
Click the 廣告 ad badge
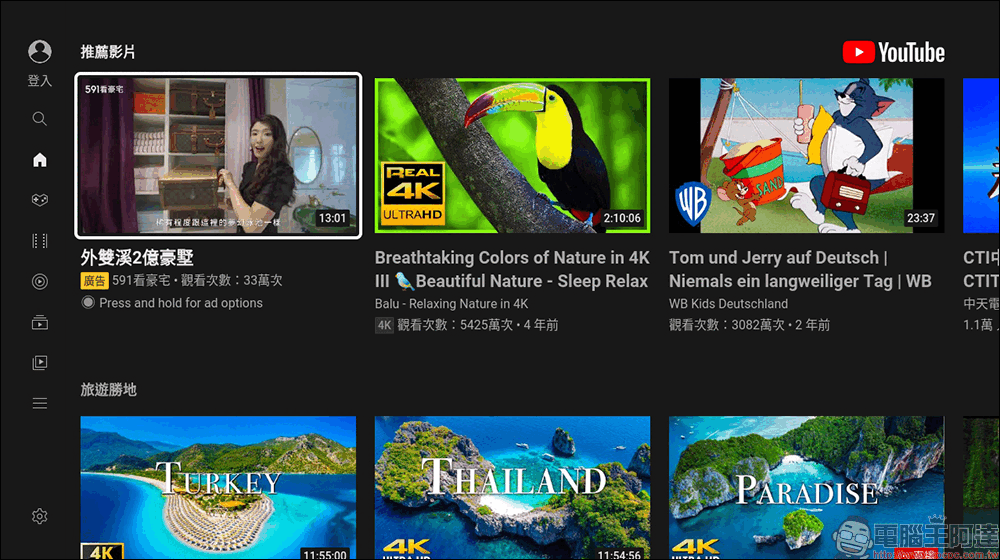(94, 281)
